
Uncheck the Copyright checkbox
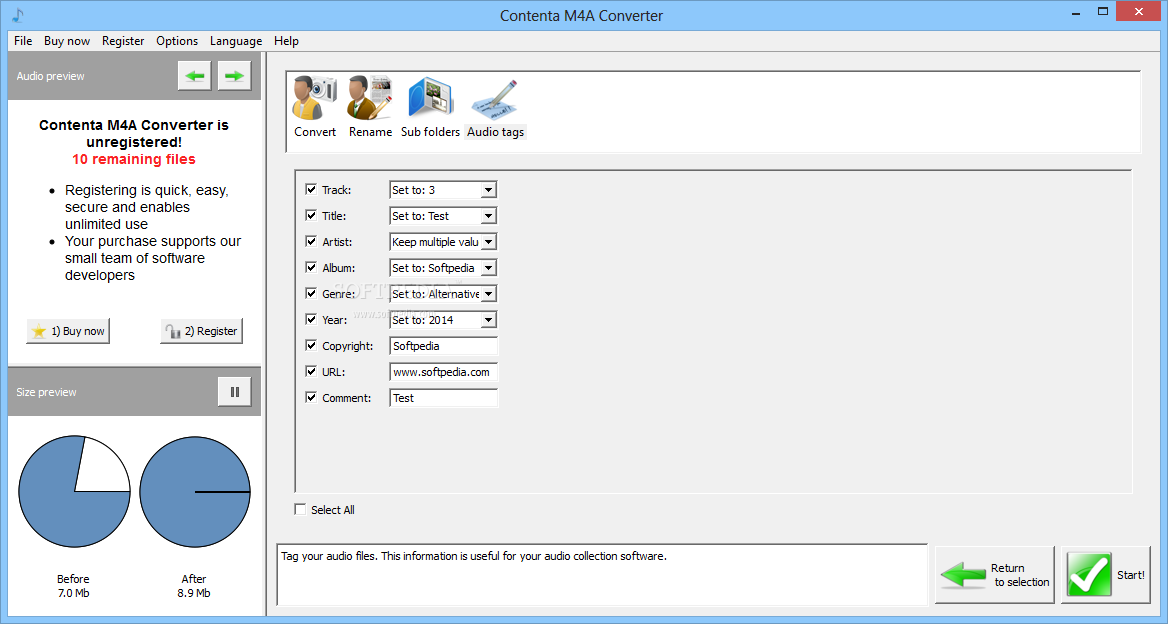(x=311, y=346)
